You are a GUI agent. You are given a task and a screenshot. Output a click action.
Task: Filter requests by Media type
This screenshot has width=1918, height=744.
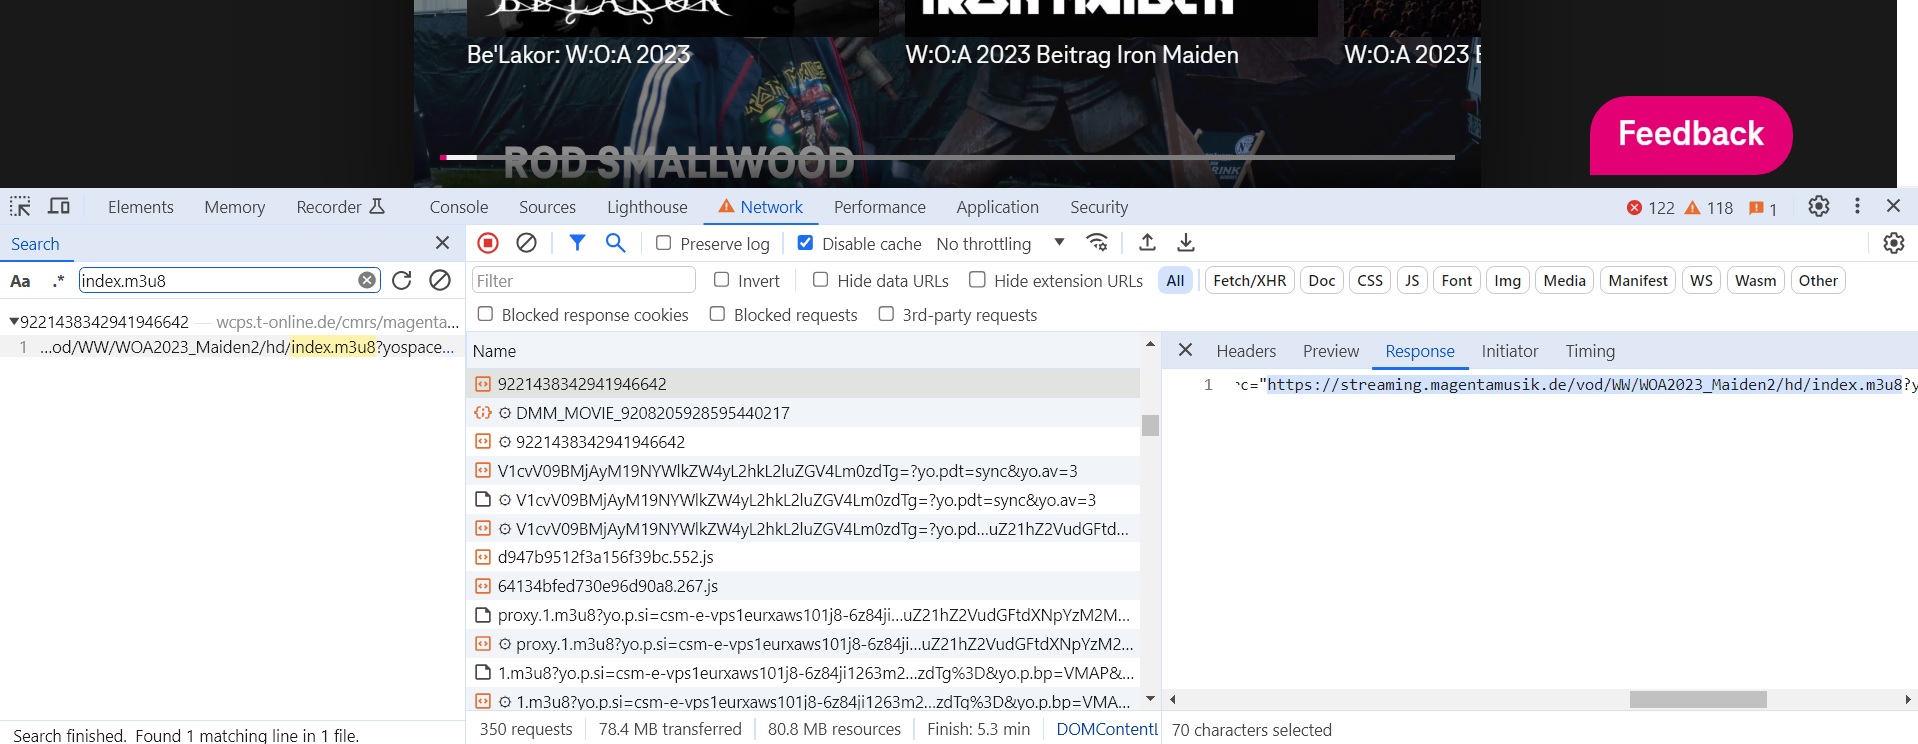(x=1564, y=281)
